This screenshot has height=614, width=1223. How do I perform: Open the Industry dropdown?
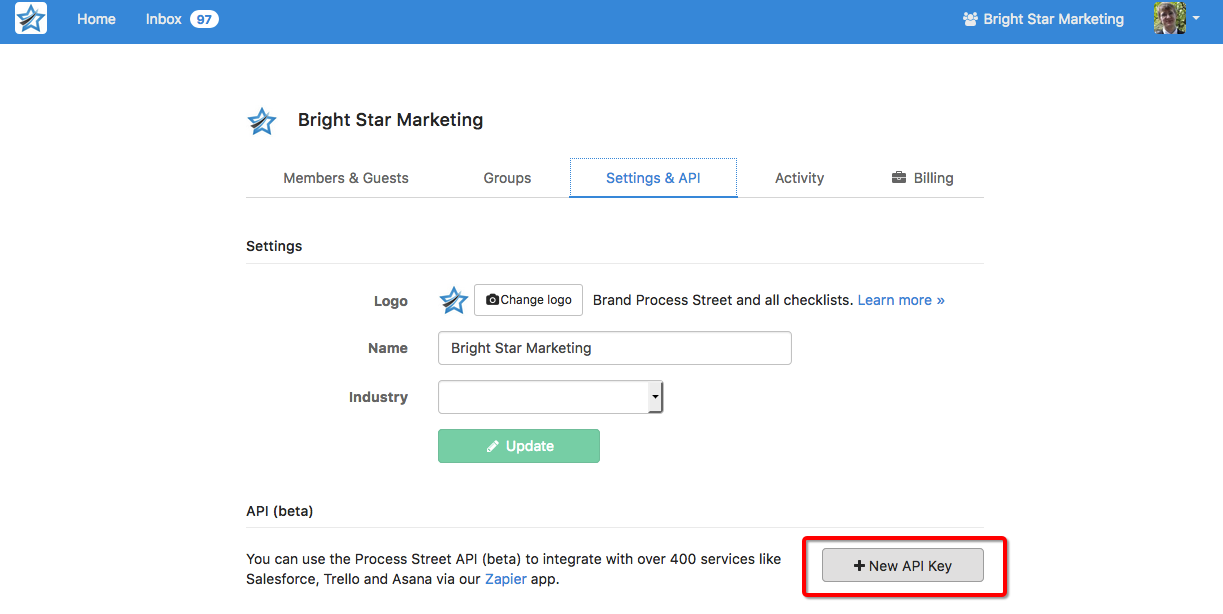point(551,397)
